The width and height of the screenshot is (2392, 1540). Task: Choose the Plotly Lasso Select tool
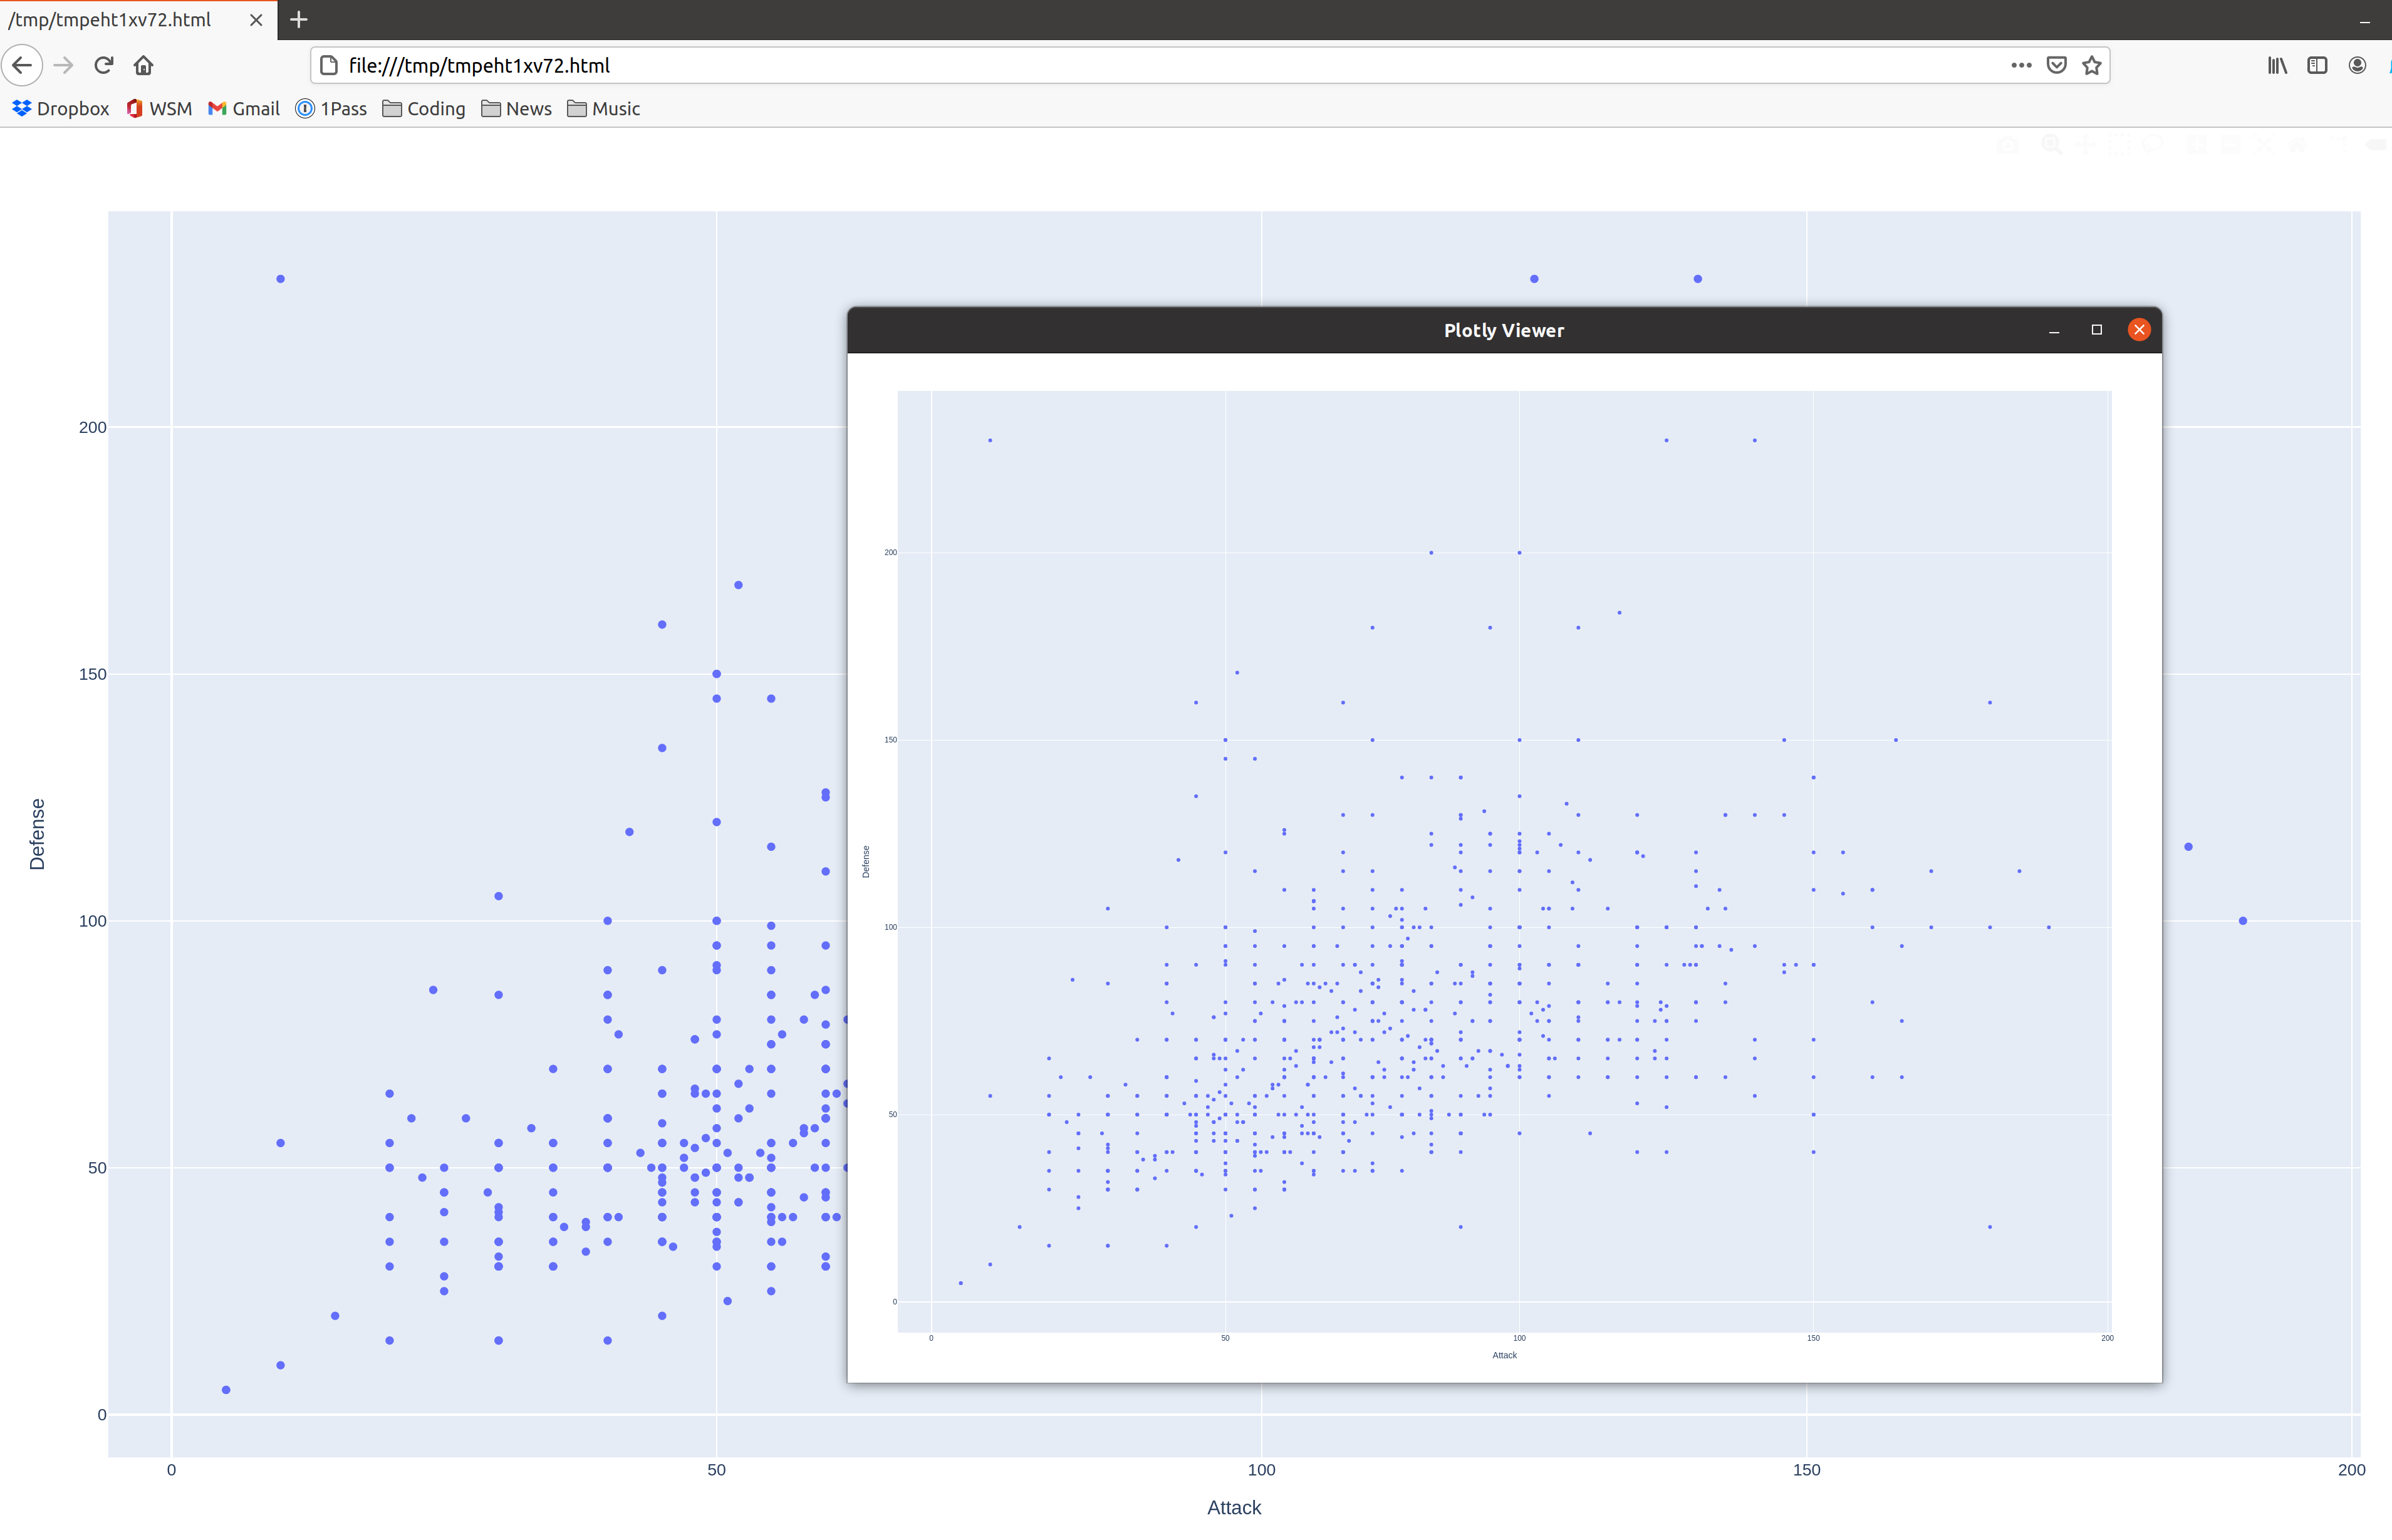[2152, 144]
